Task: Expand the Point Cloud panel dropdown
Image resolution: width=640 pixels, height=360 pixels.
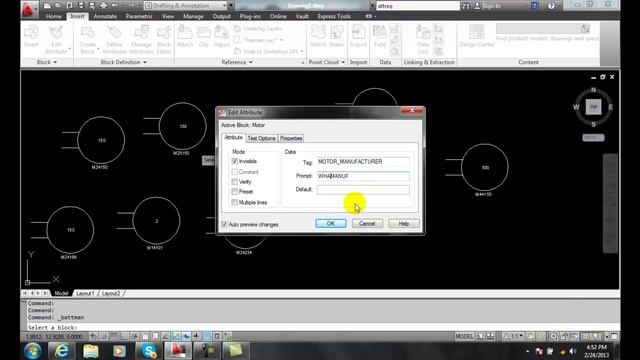Action: (x=327, y=62)
